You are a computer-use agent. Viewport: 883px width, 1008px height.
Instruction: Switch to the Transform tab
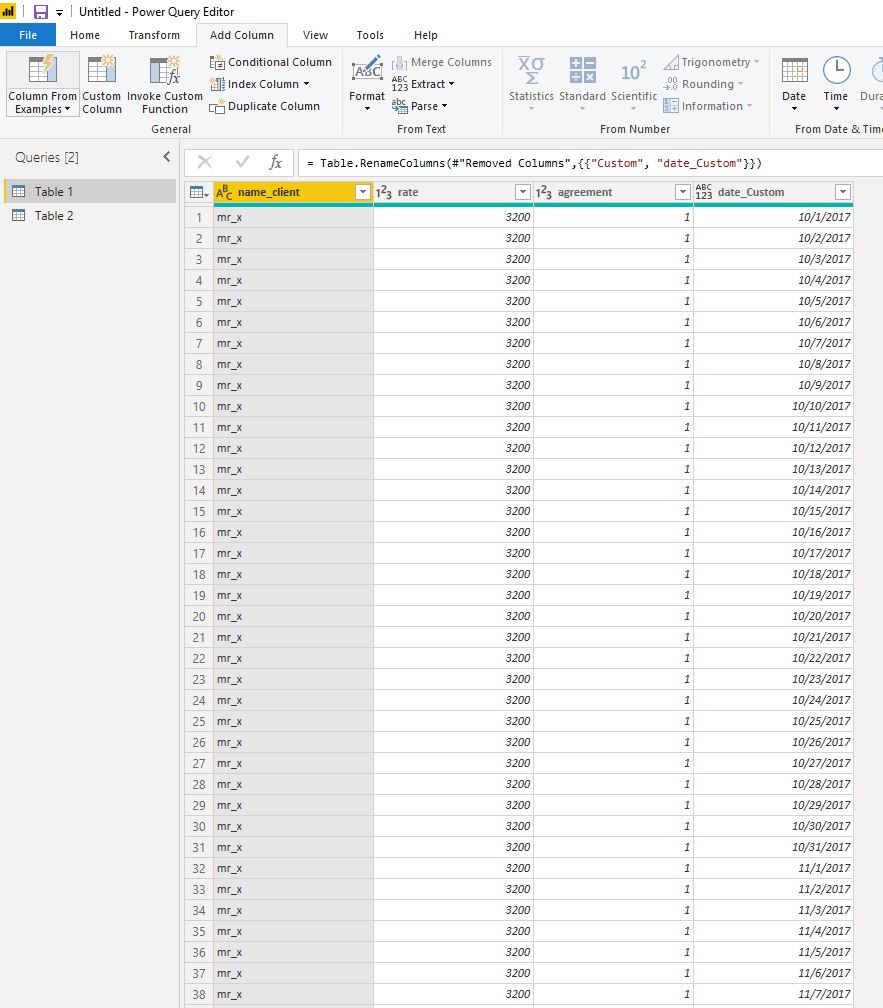154,35
